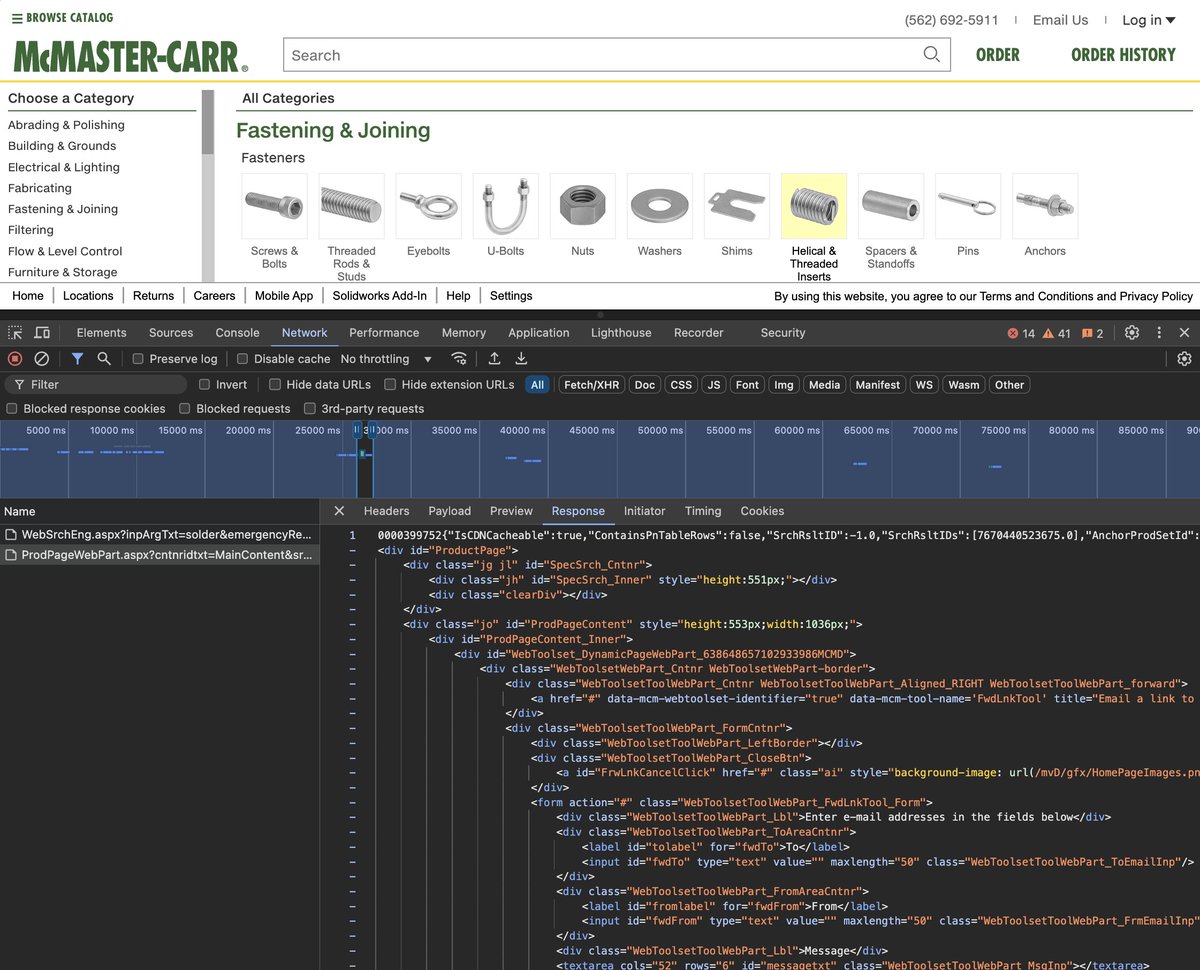The width and height of the screenshot is (1200, 970).
Task: Open DevTools three-dot customize menu
Action: [x=1159, y=333]
